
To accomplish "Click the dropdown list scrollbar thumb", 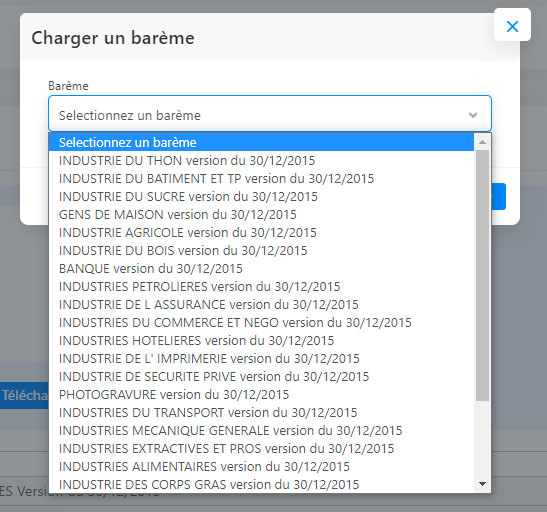I will pos(482,276).
